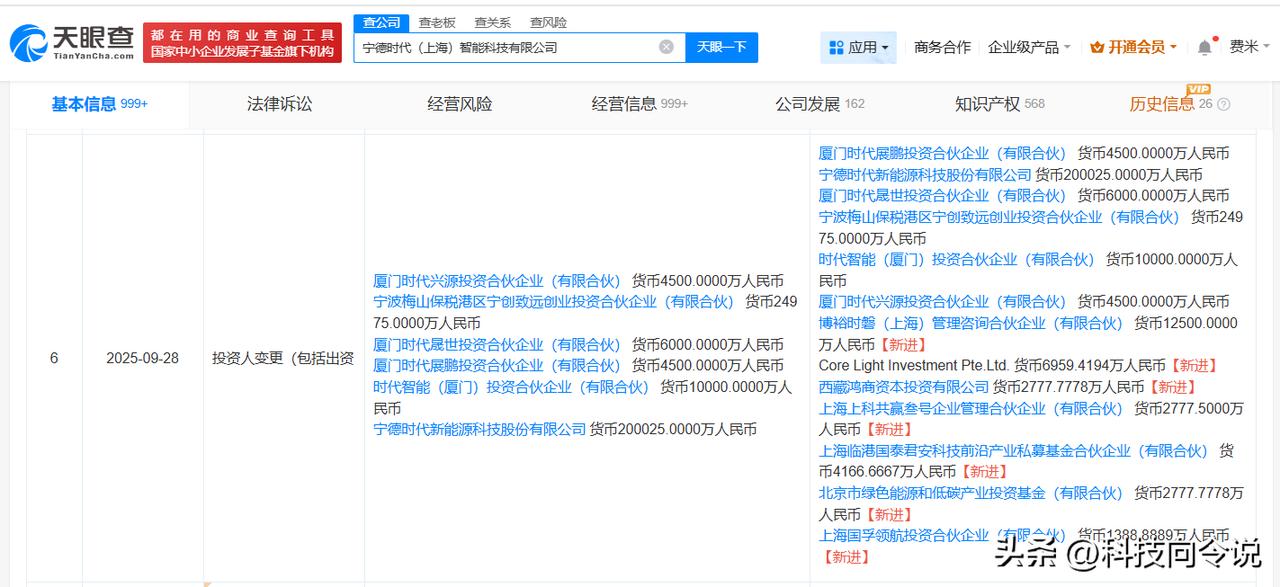This screenshot has width=1280, height=587.
Task: Open Core Light Investment Pte.Ltd. entry
Action: tap(914, 366)
